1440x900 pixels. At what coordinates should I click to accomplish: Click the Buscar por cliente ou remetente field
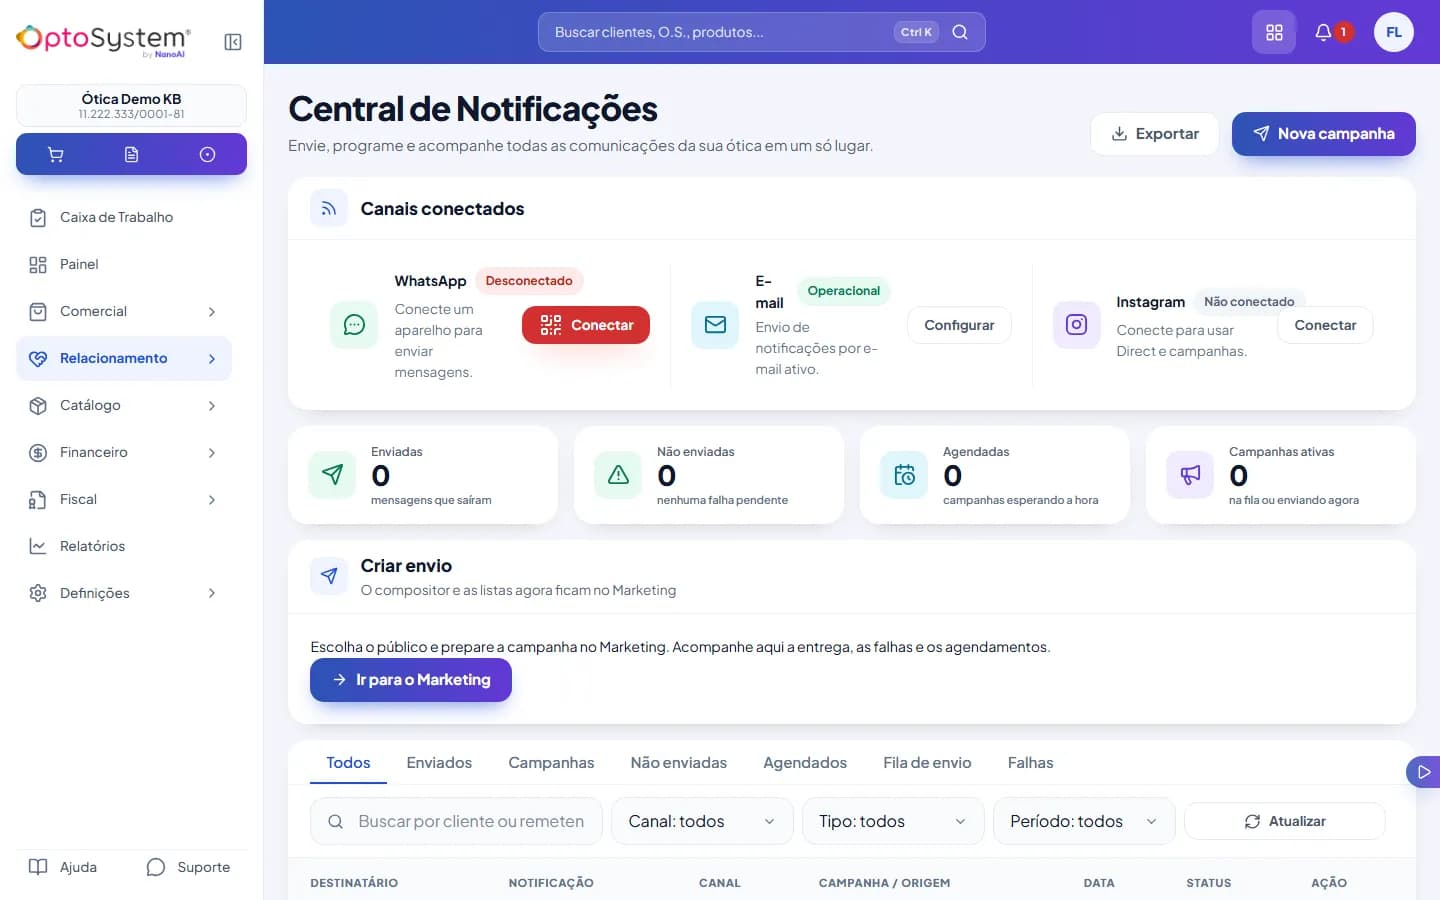click(456, 821)
